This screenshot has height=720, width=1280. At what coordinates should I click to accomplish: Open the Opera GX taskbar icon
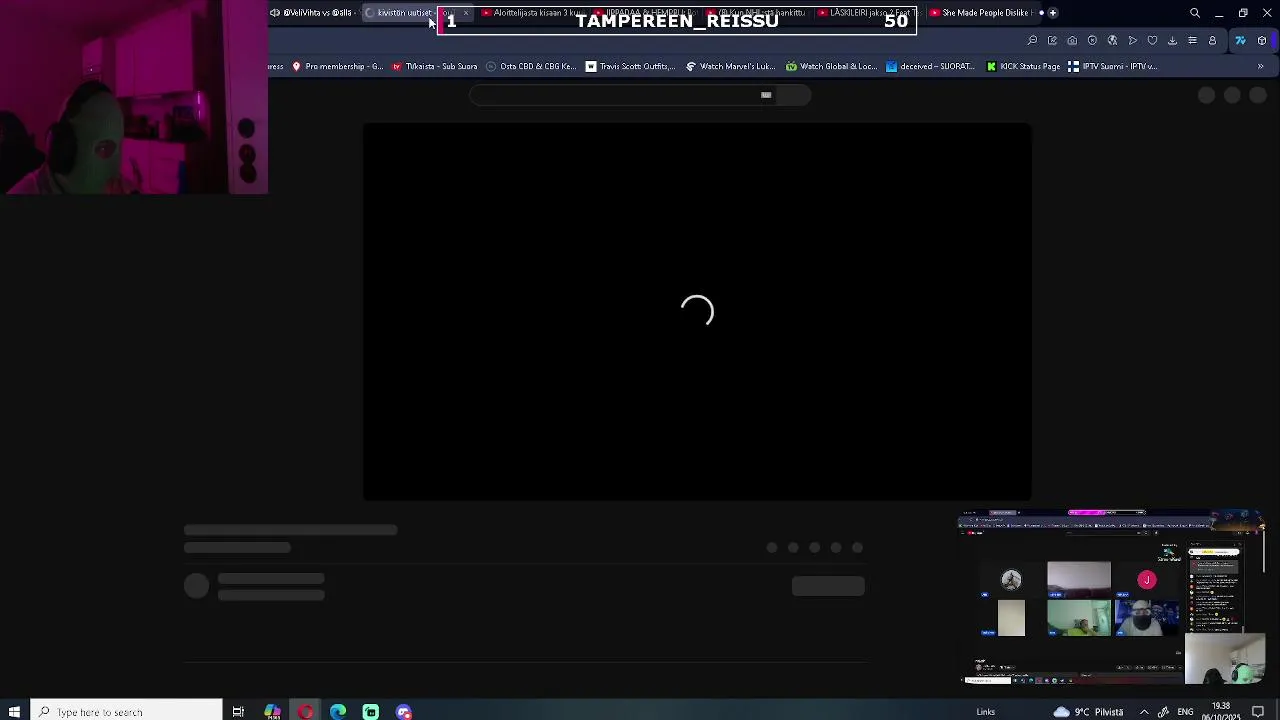[x=305, y=712]
